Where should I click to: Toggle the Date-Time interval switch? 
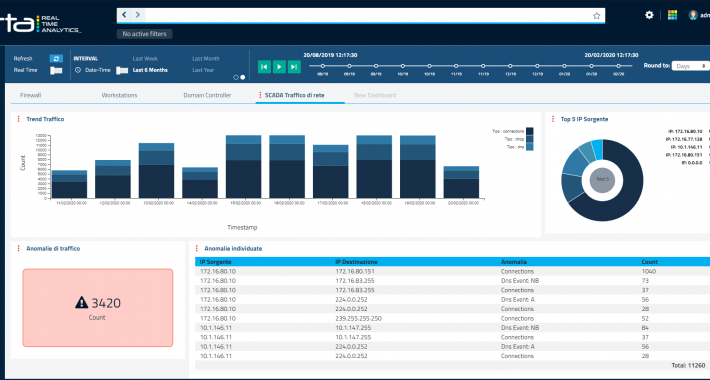tap(122, 70)
